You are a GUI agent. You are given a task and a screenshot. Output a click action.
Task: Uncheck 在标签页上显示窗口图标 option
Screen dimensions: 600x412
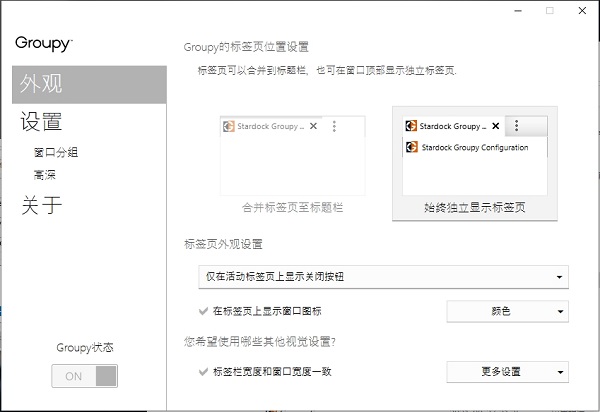205,312
